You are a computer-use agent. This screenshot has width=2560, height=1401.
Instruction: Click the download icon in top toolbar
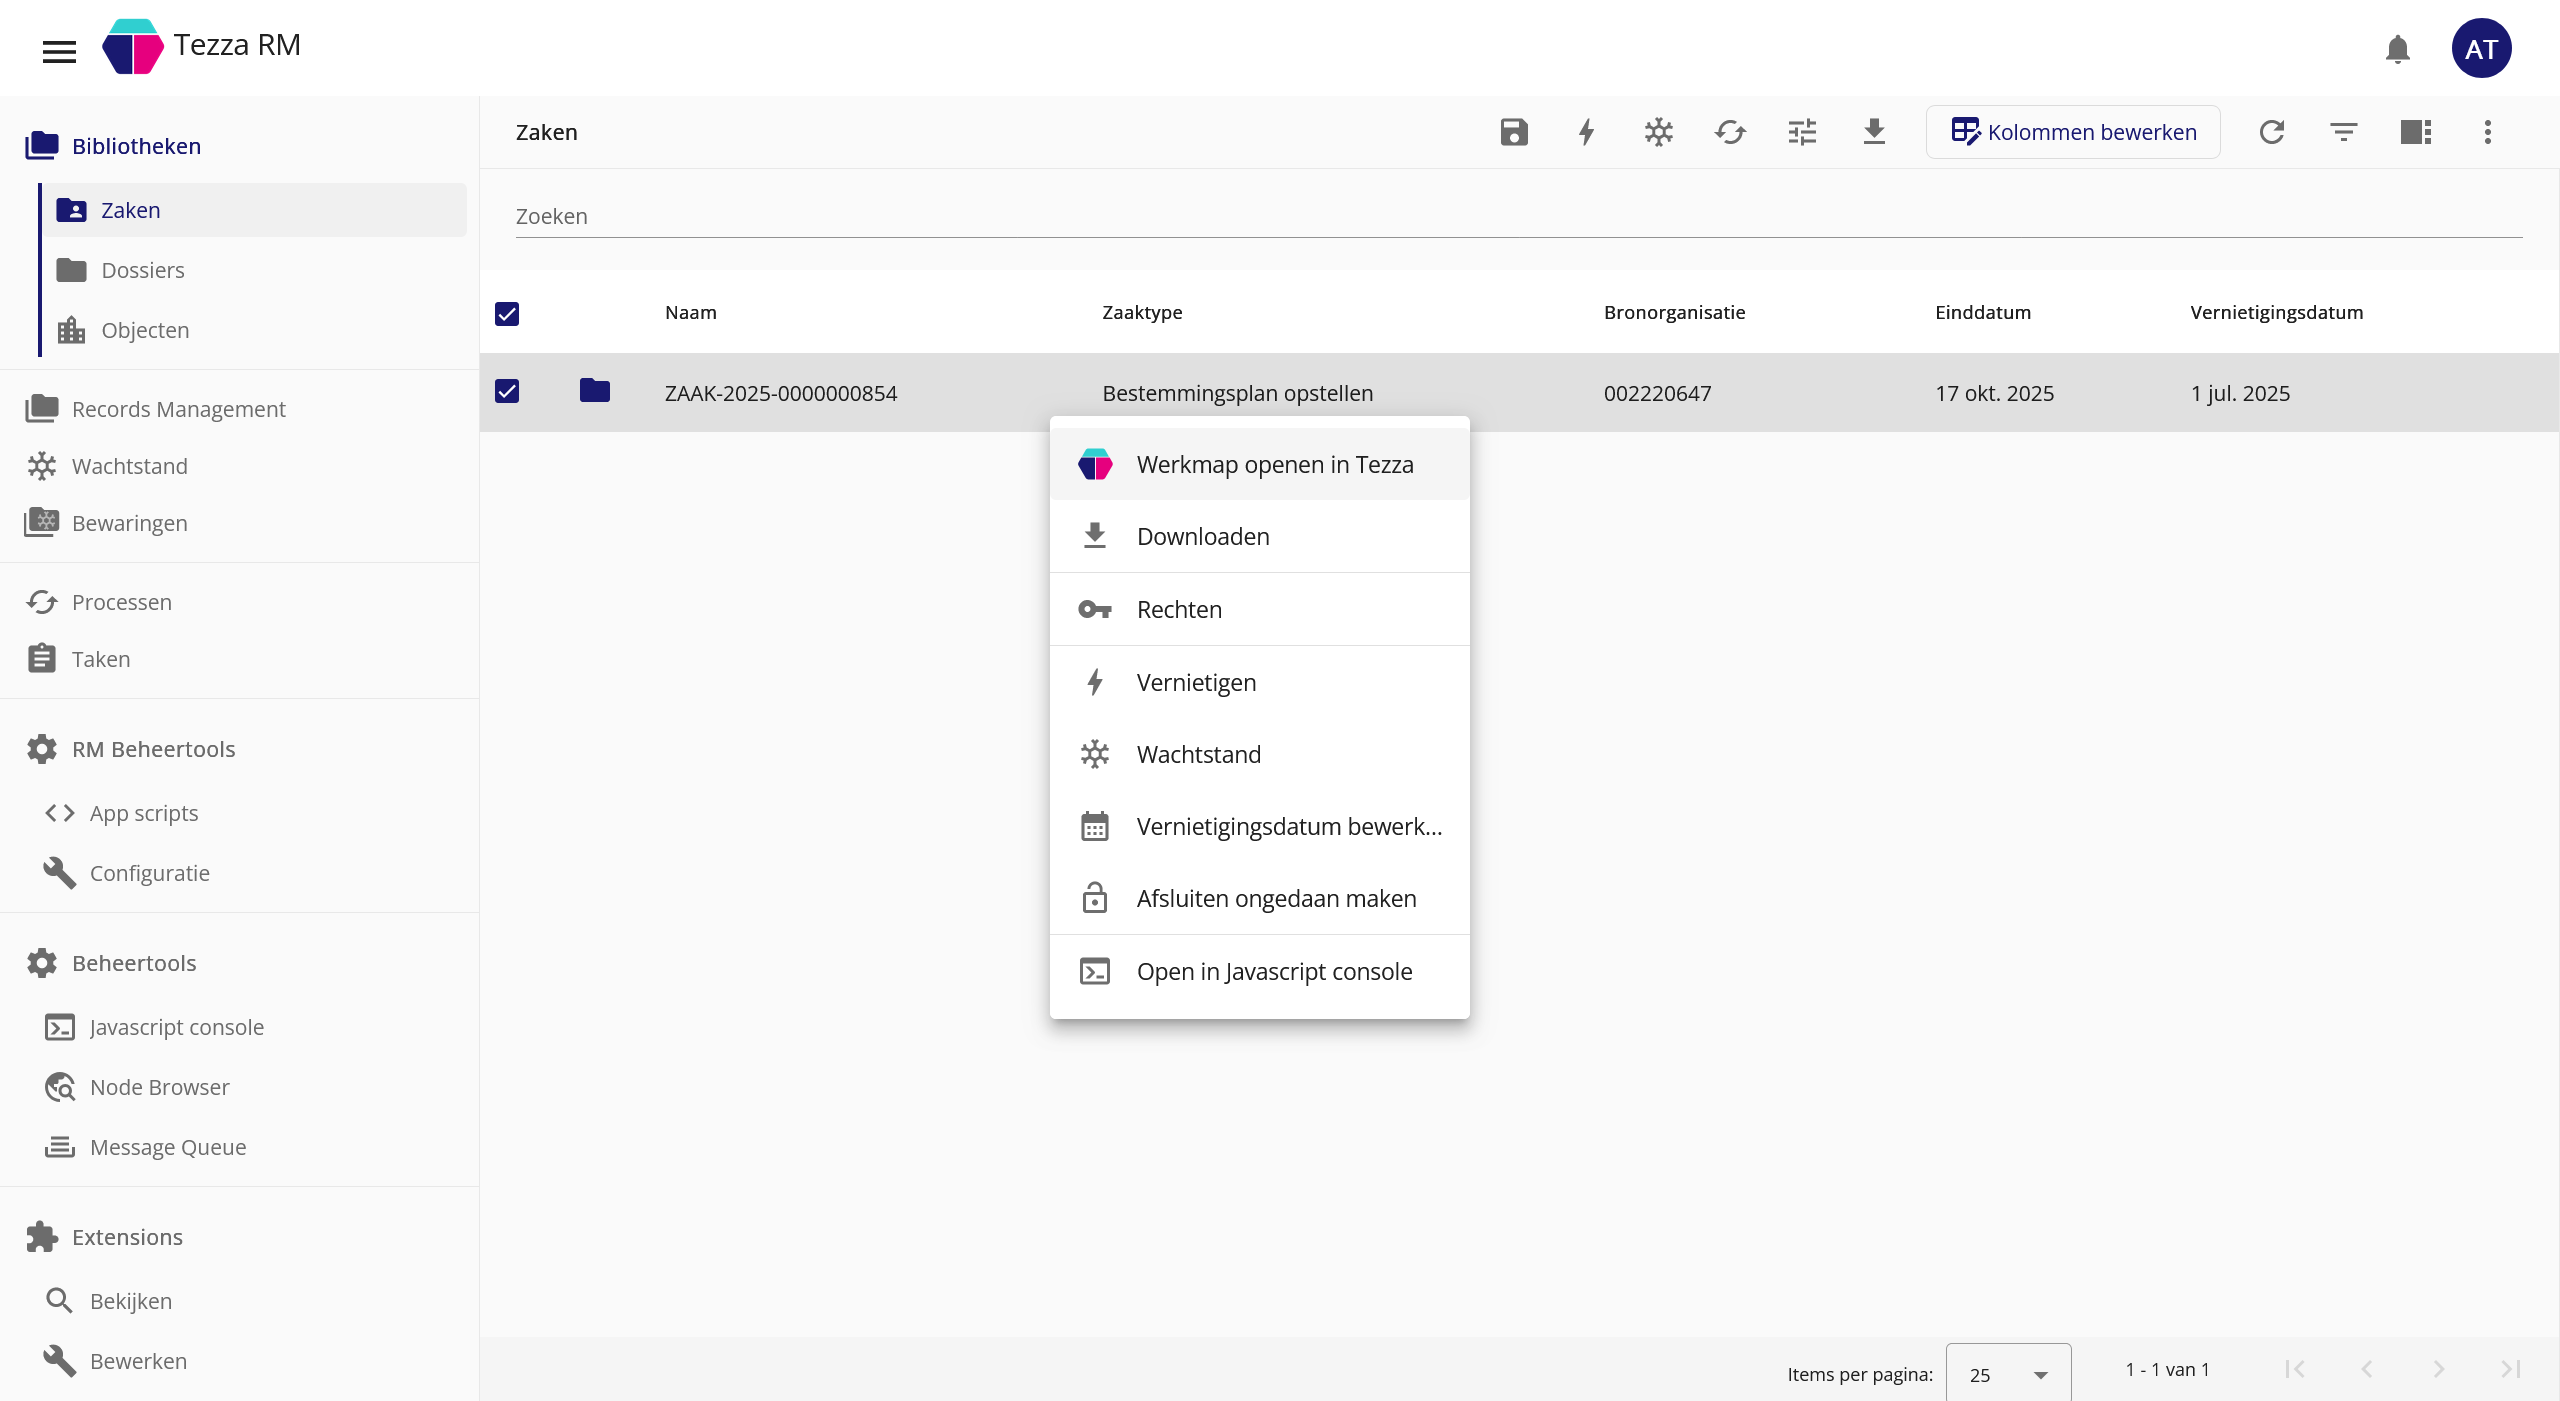[x=1874, y=132]
